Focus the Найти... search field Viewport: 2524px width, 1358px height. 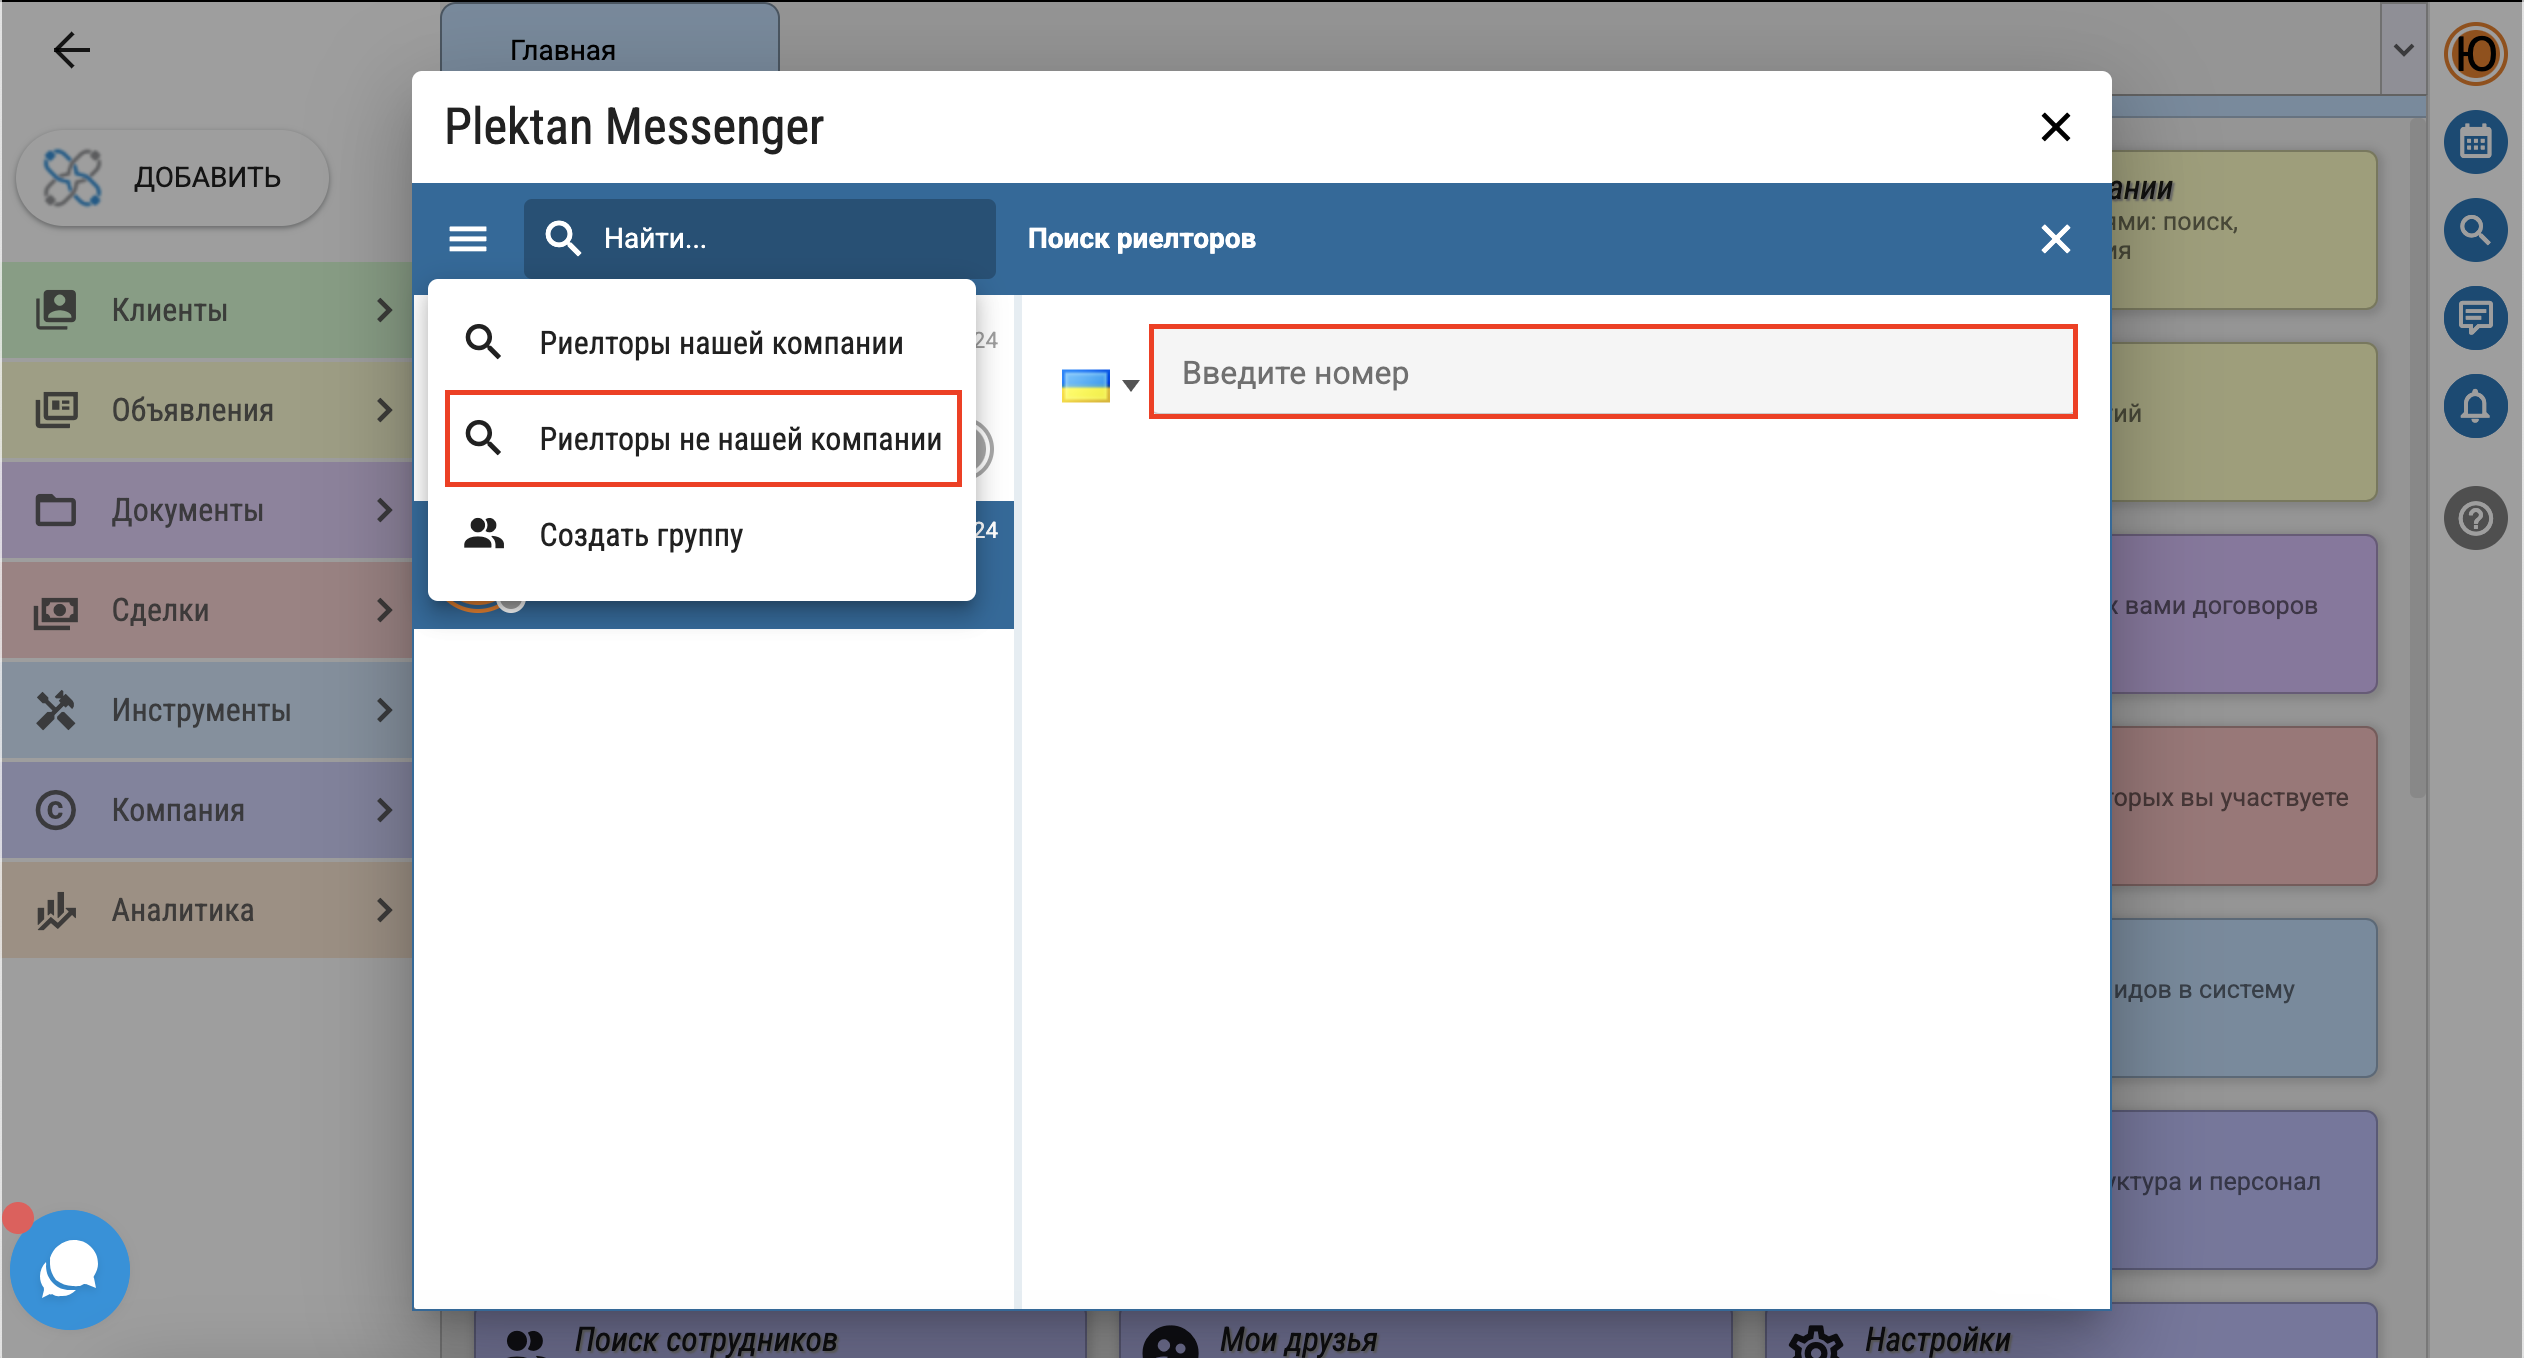point(760,238)
